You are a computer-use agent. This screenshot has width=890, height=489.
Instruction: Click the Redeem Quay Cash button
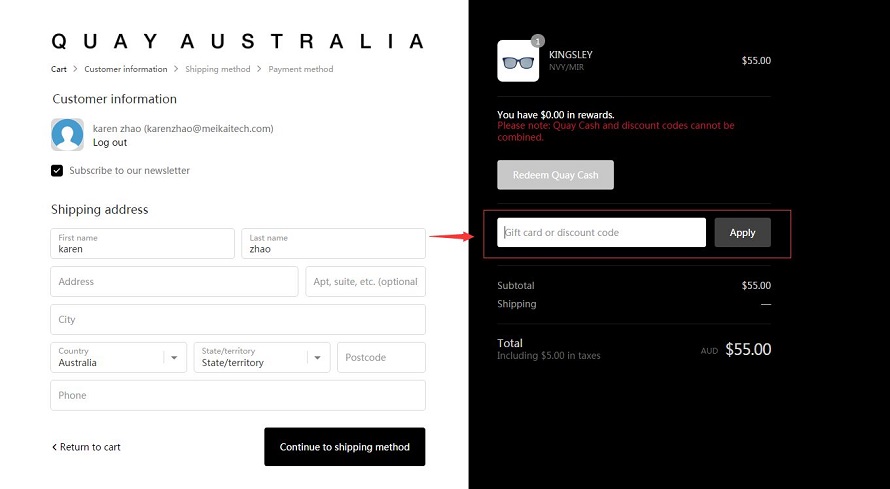(555, 175)
